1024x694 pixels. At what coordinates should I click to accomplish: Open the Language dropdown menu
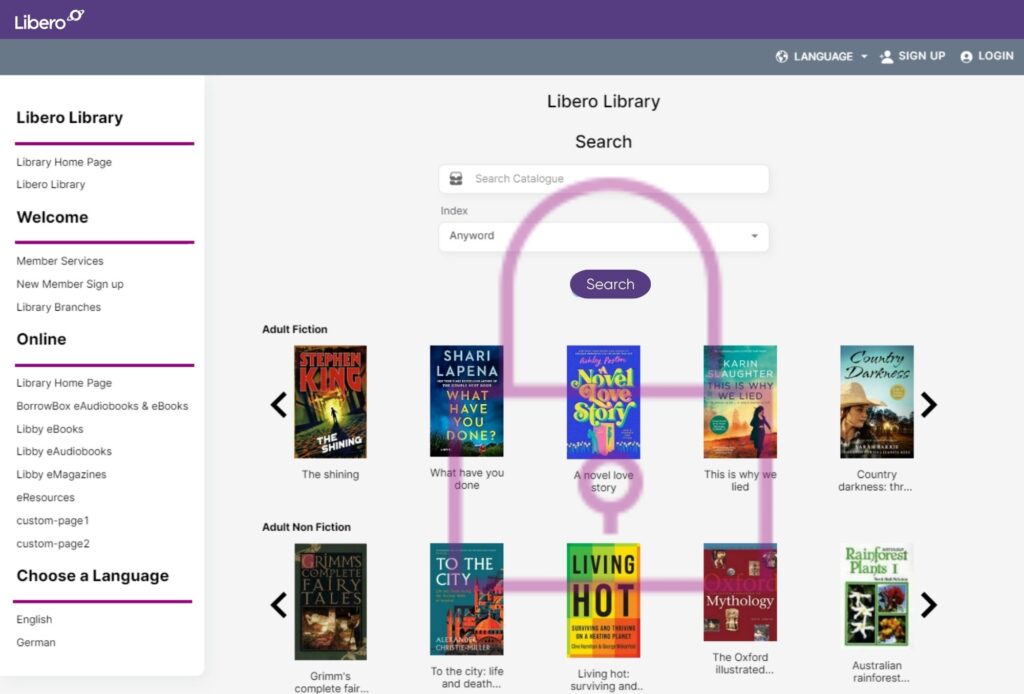822,57
